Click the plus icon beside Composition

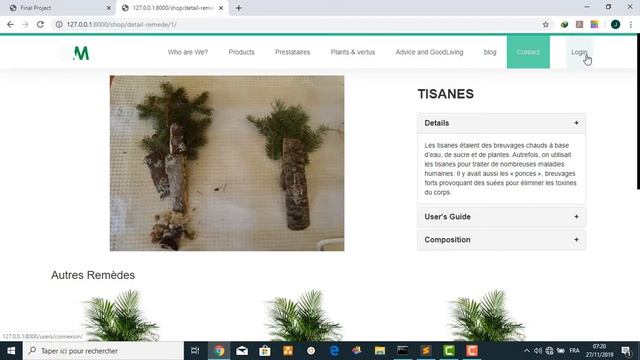click(x=576, y=240)
